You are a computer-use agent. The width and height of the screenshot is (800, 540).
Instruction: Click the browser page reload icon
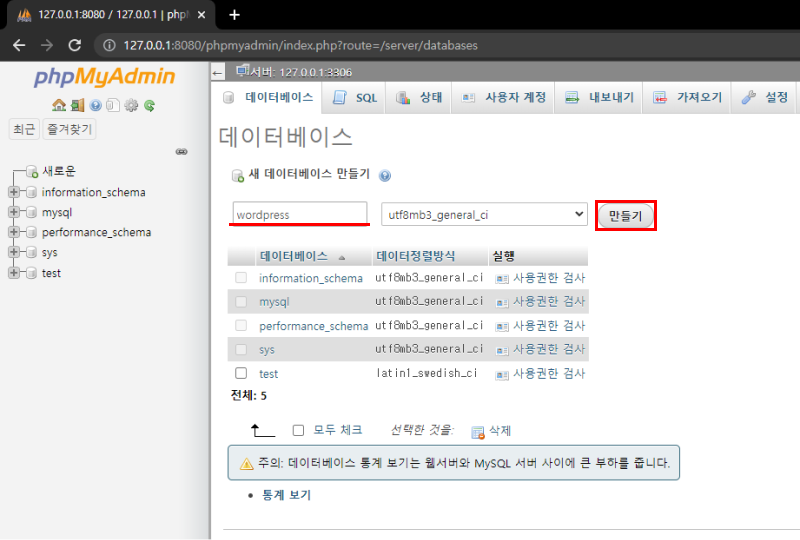(x=74, y=45)
